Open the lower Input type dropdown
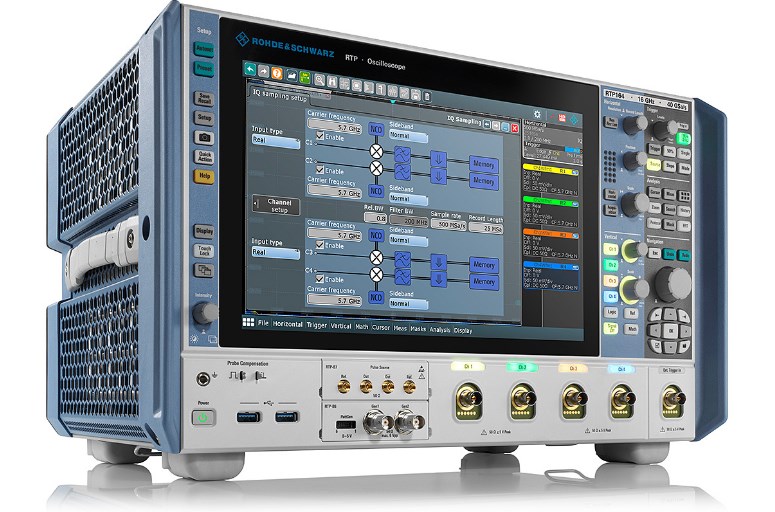The image size is (775, 512). coord(275,253)
